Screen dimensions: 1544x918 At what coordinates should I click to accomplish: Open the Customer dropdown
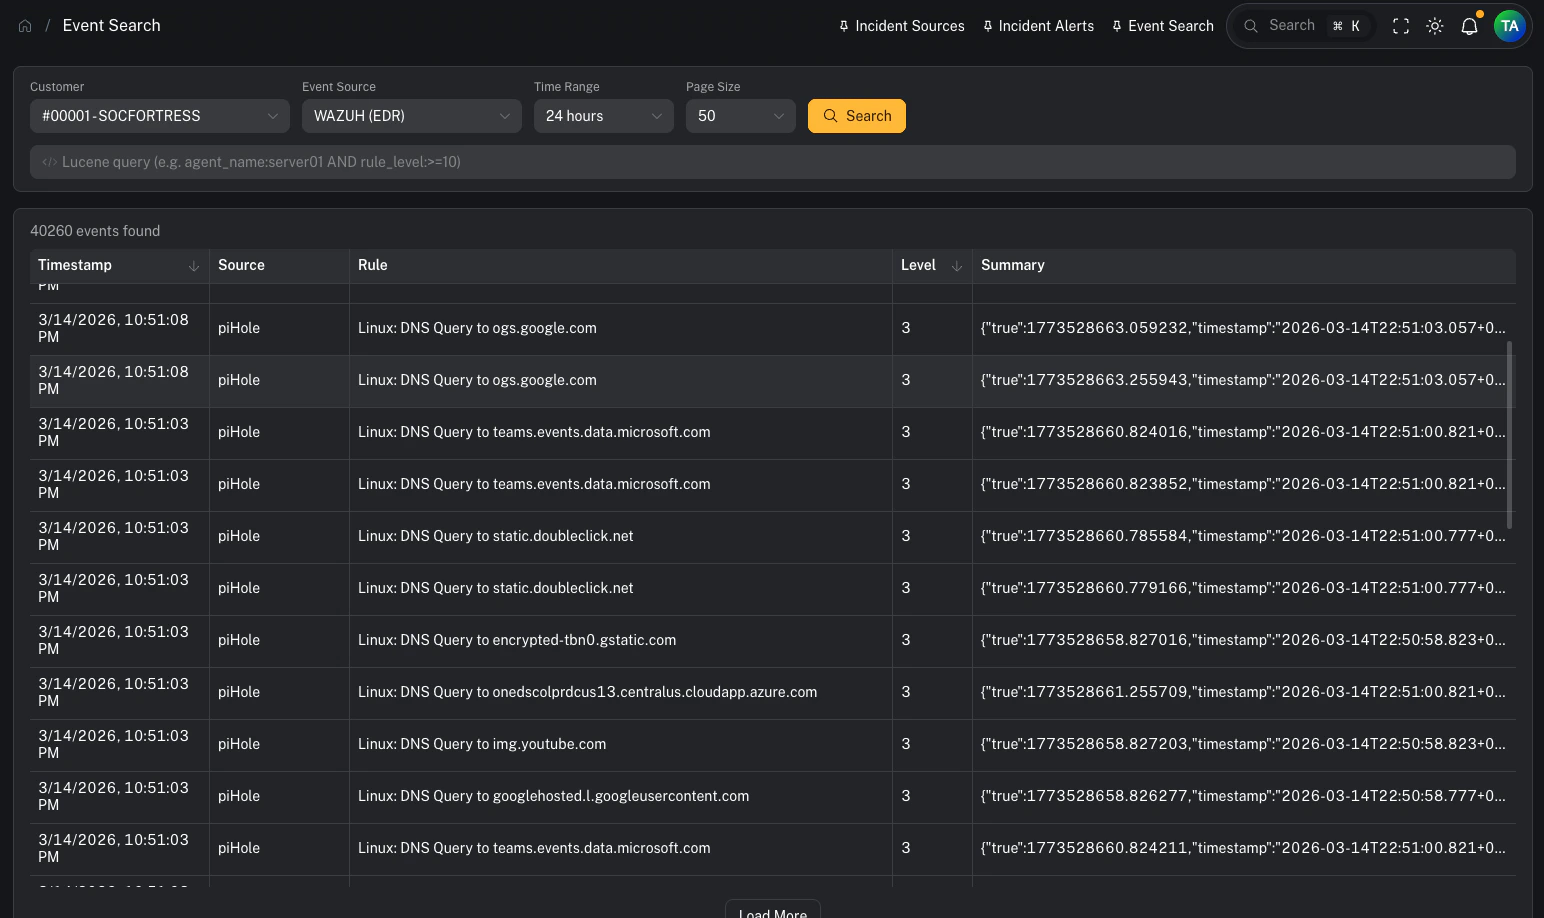(159, 116)
